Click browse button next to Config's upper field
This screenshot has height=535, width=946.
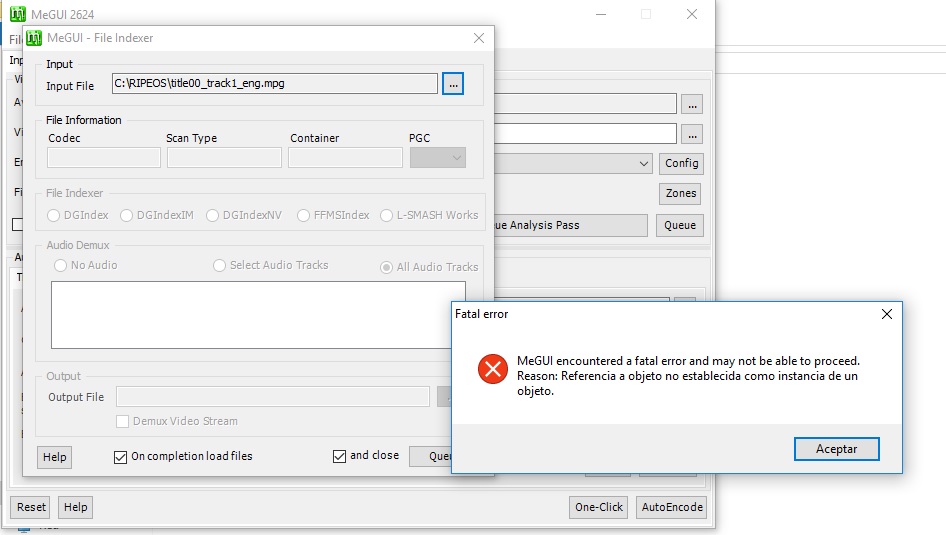692,135
